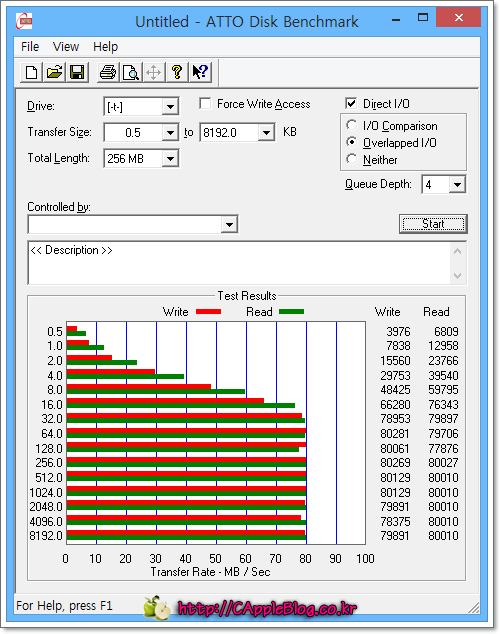Maximize the ATTO Disk Benchmark window

(x=423, y=17)
